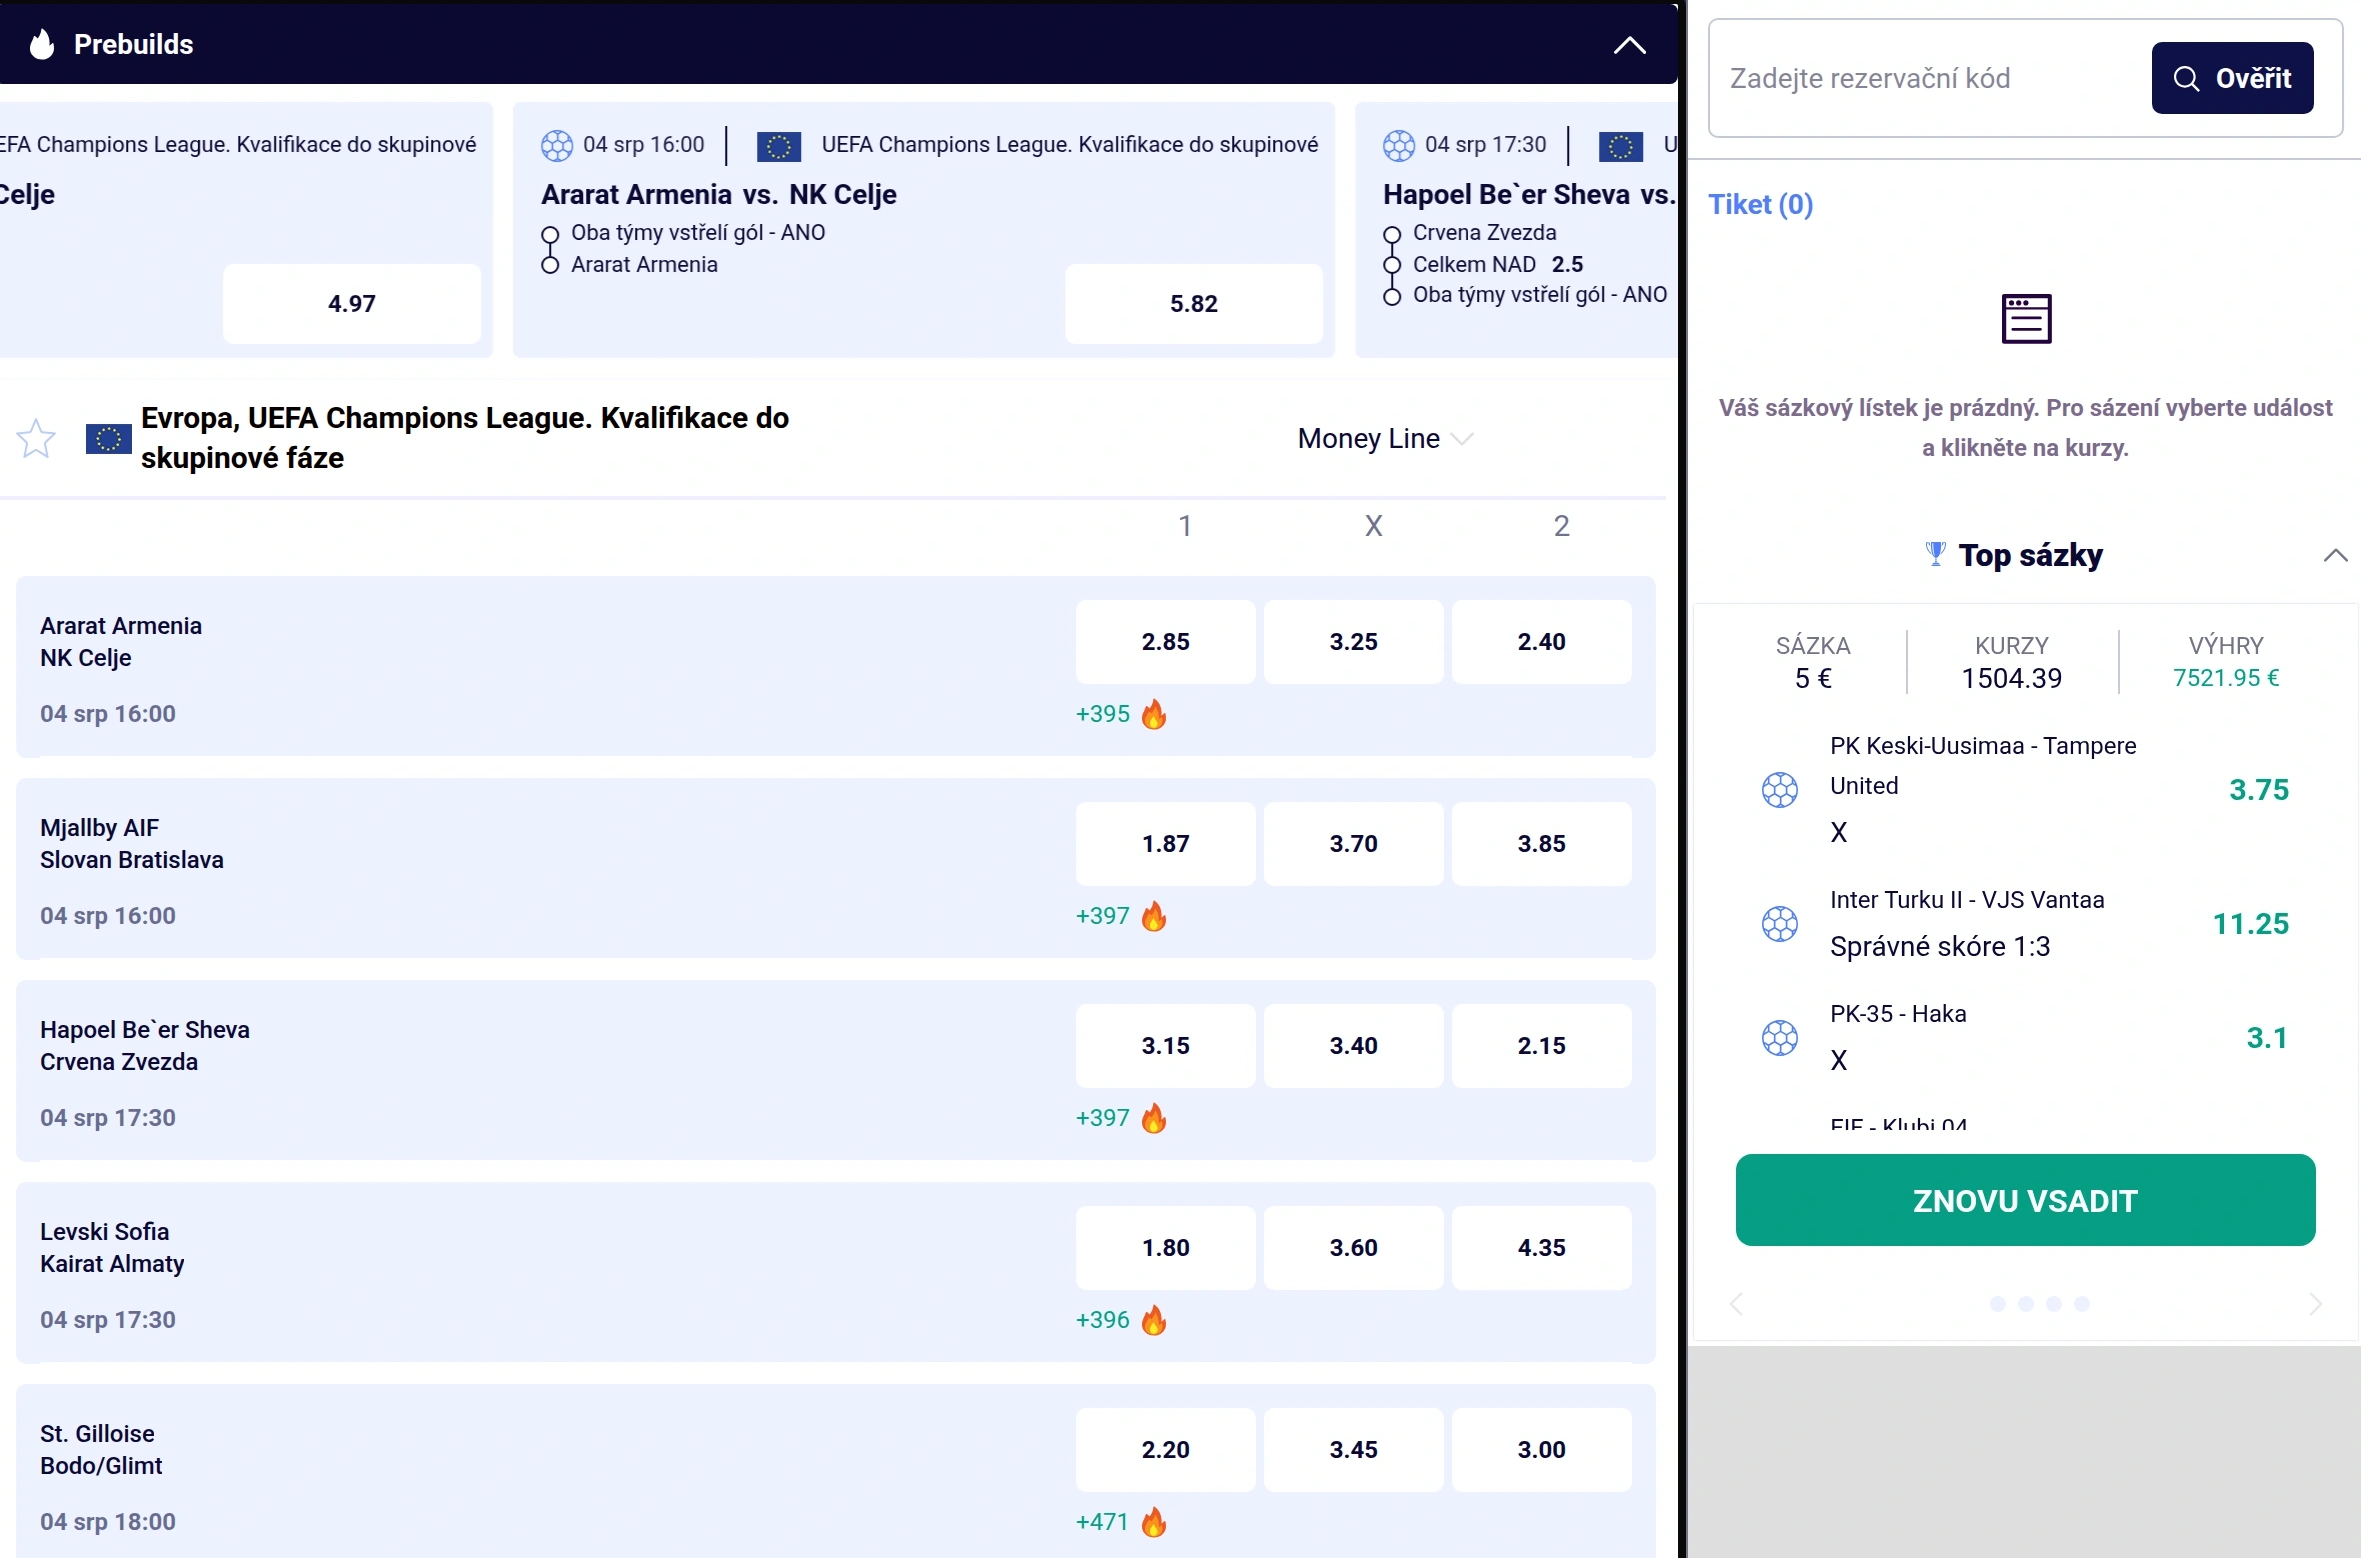The height and width of the screenshot is (1558, 2361).
Task: Open +395 more markets for Ararat Armenia
Action: tap(1102, 714)
